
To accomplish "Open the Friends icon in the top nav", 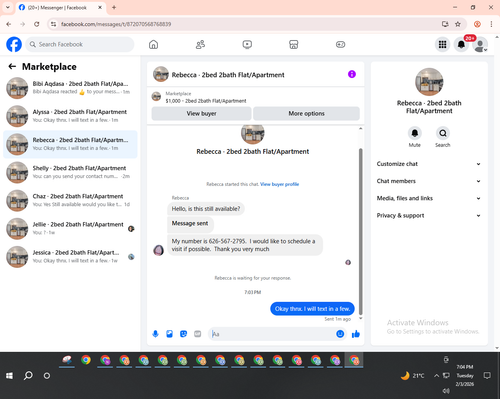I will click(200, 44).
